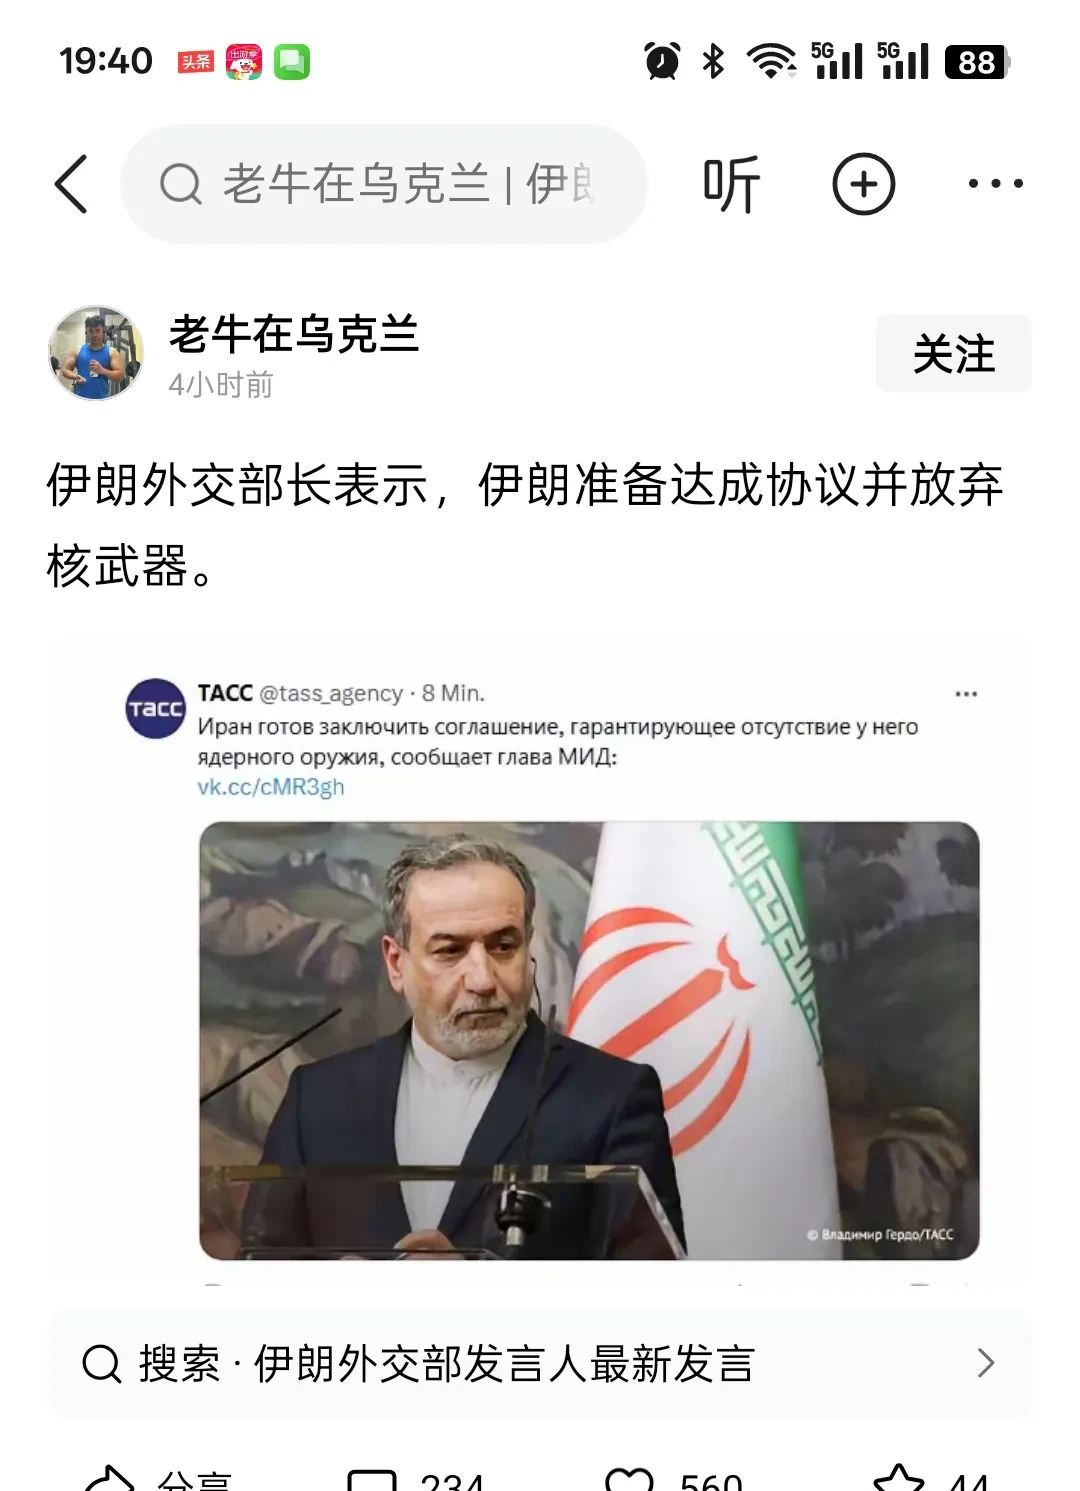Tap the battery indicator in status bar
The width and height of the screenshot is (1080, 1491).
(x=977, y=62)
